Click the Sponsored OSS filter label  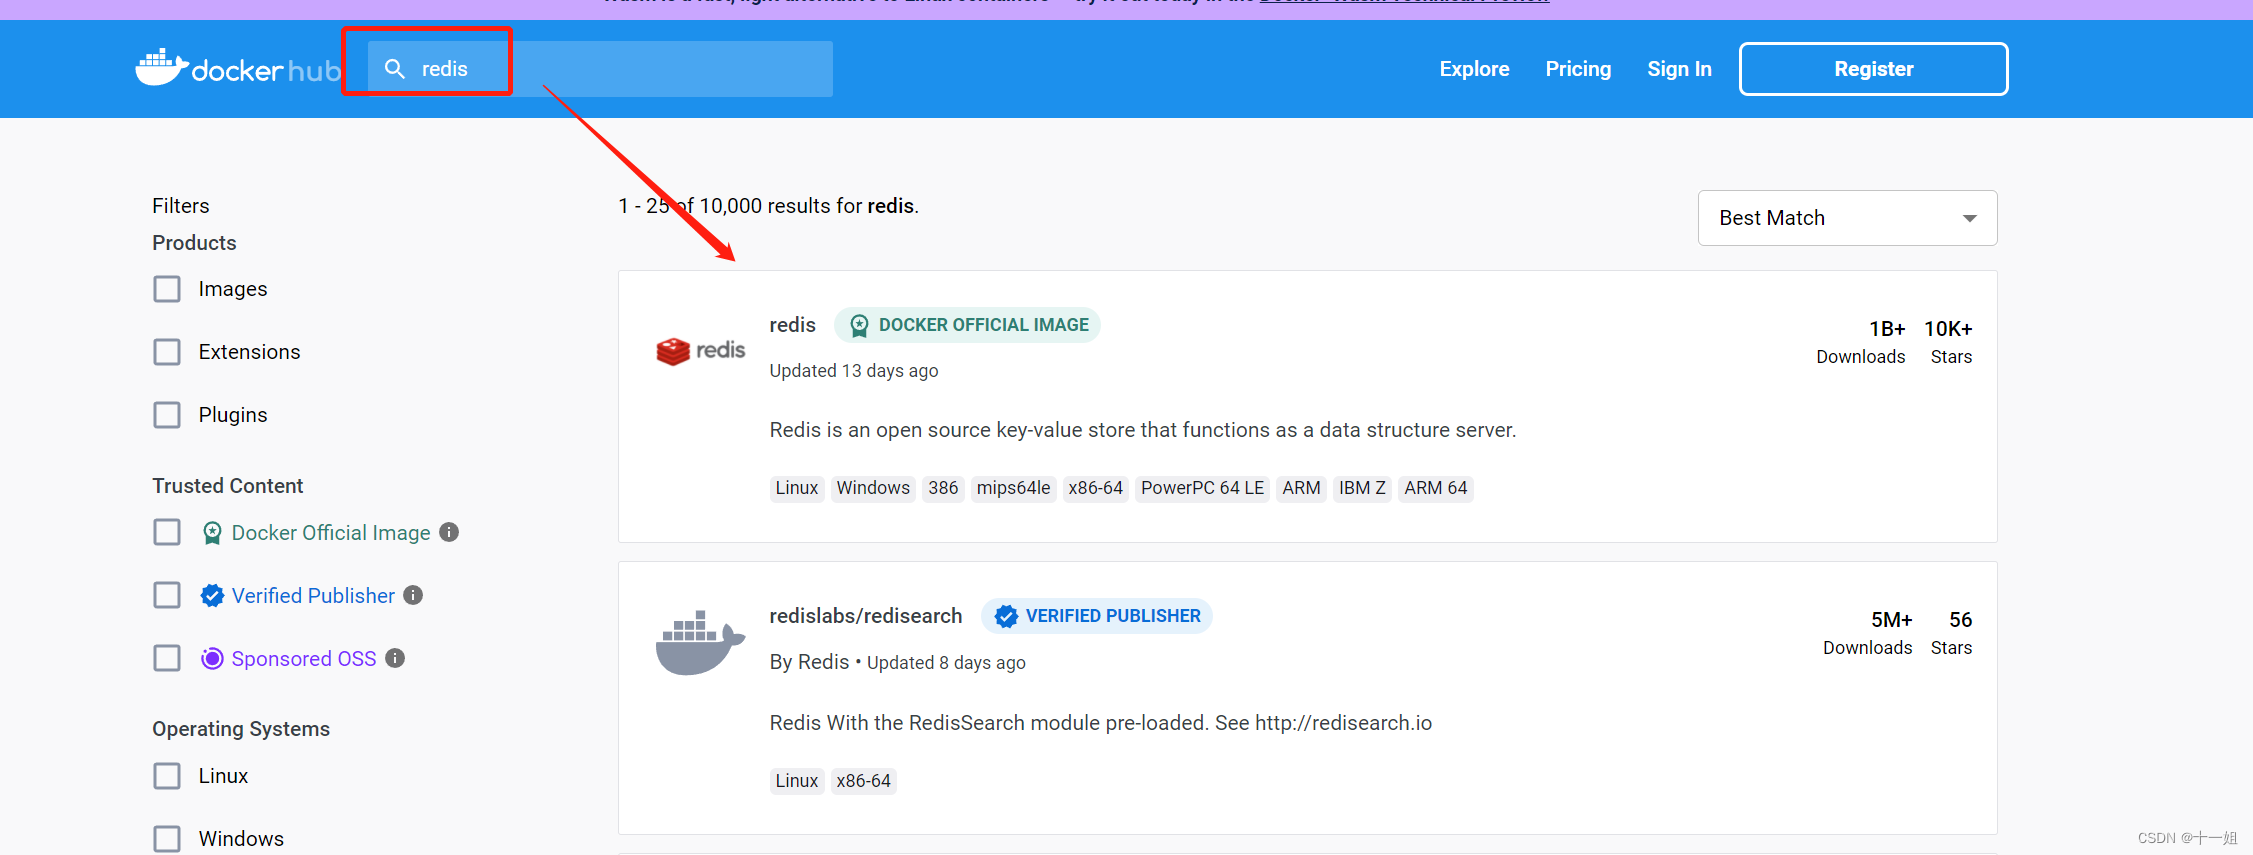coord(304,659)
